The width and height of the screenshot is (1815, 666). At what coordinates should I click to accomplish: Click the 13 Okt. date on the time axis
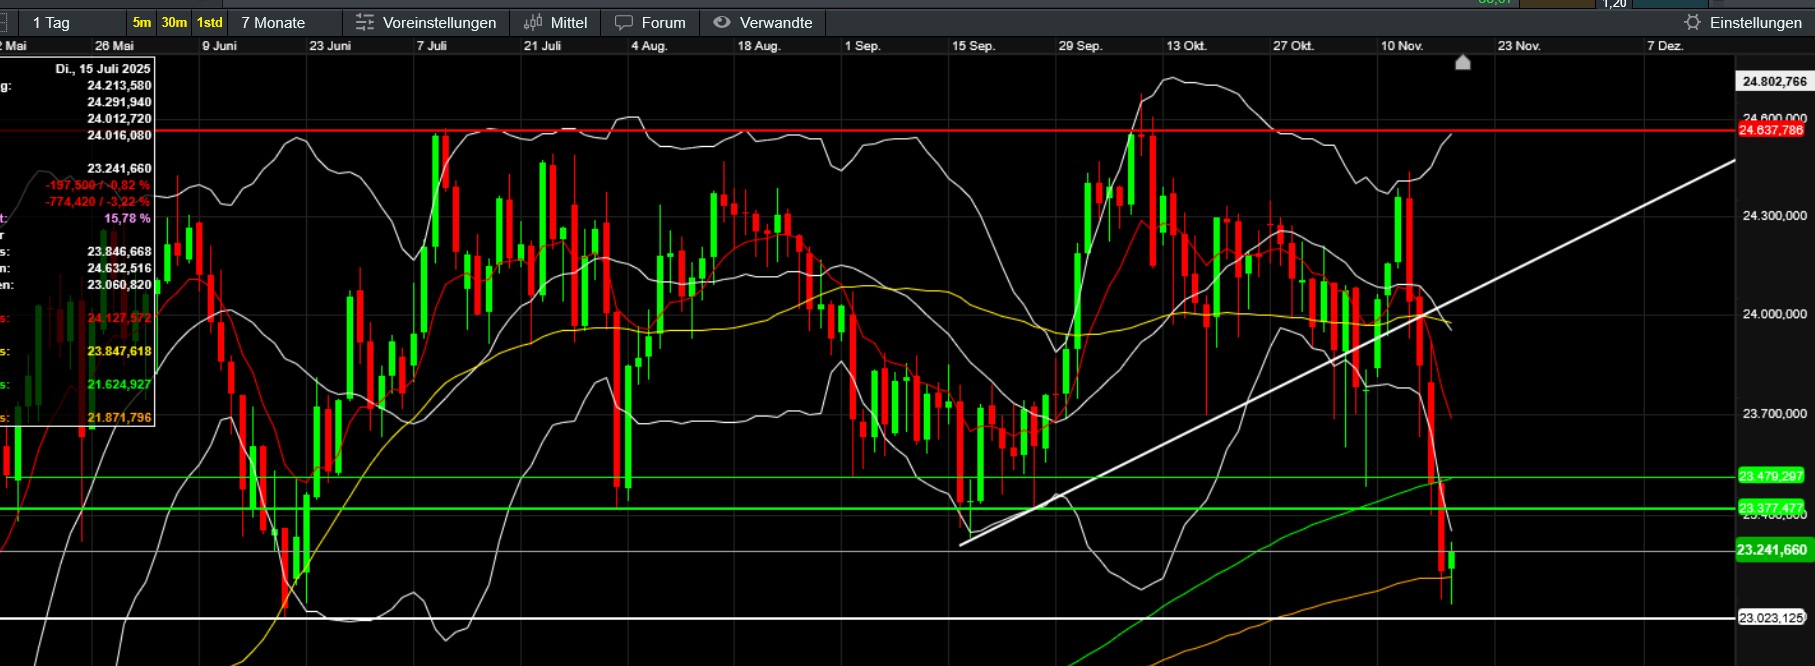click(x=1186, y=46)
